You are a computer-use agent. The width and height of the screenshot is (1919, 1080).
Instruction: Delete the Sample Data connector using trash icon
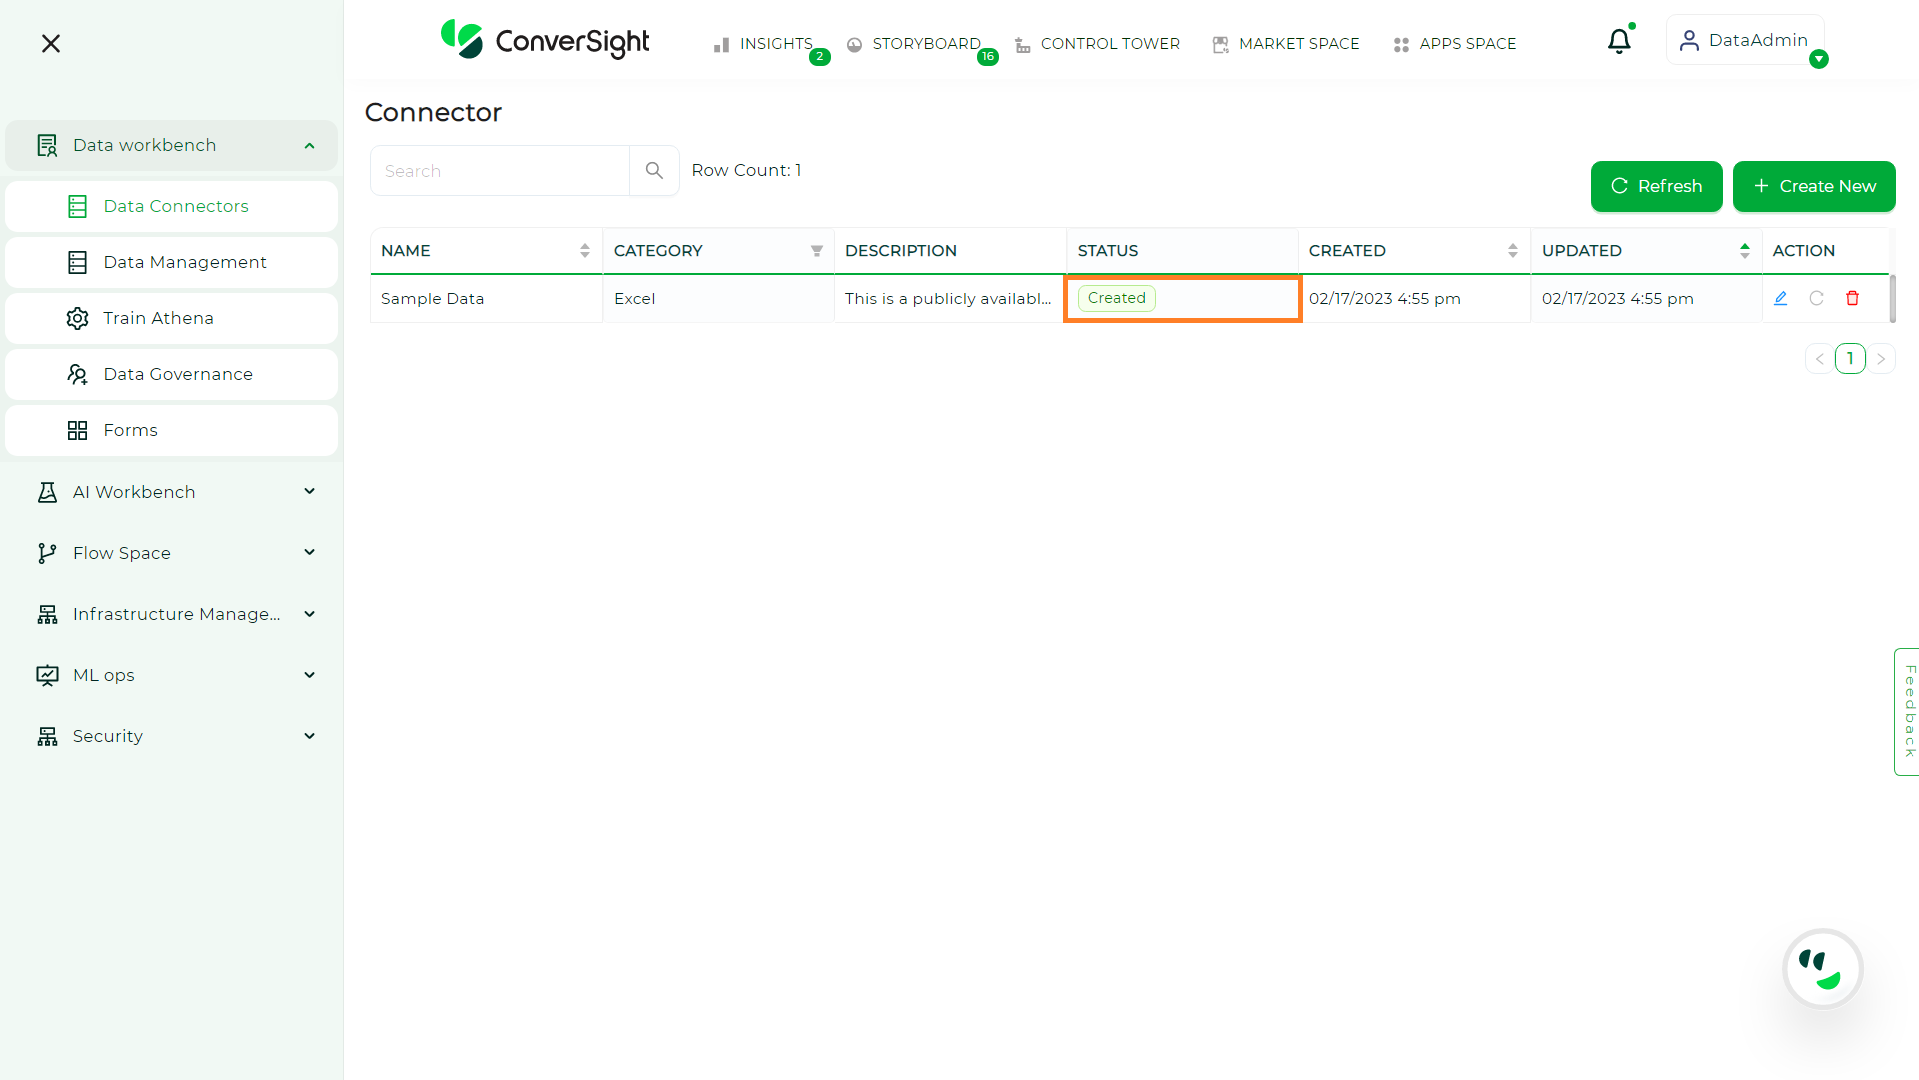click(1853, 298)
